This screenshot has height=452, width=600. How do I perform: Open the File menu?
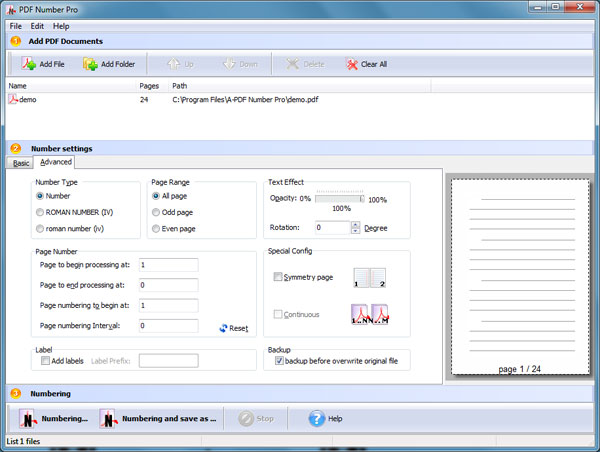pos(16,26)
